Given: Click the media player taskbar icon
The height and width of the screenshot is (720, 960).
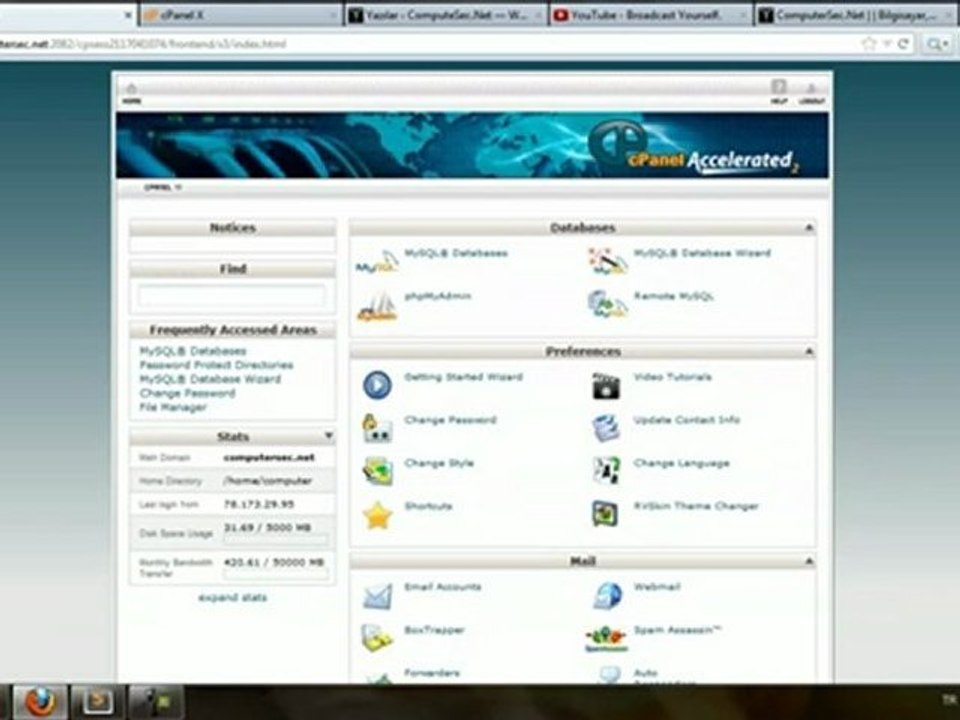Looking at the screenshot, I should pyautogui.click(x=97, y=702).
